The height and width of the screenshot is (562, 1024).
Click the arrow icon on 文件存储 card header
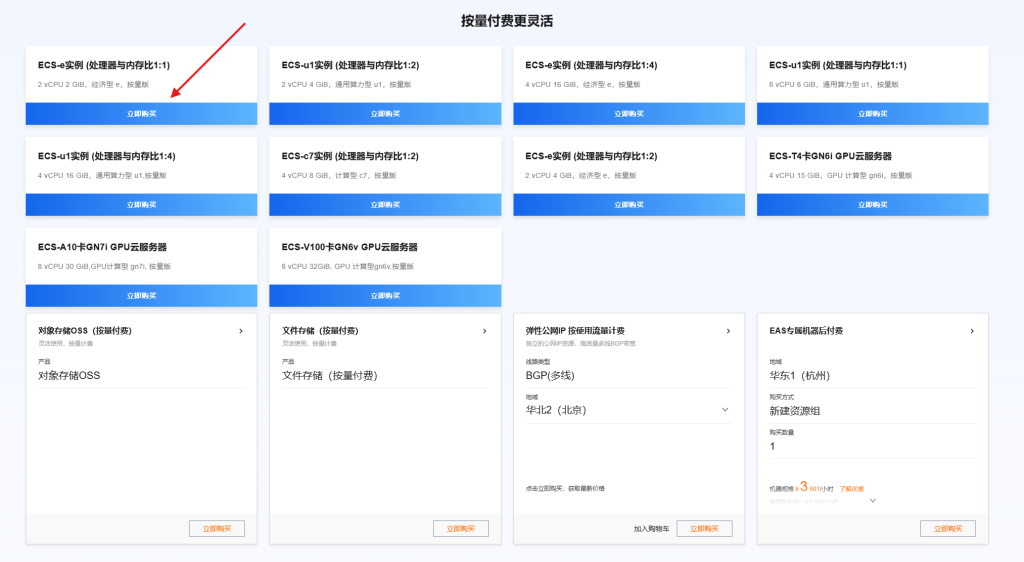pos(485,331)
